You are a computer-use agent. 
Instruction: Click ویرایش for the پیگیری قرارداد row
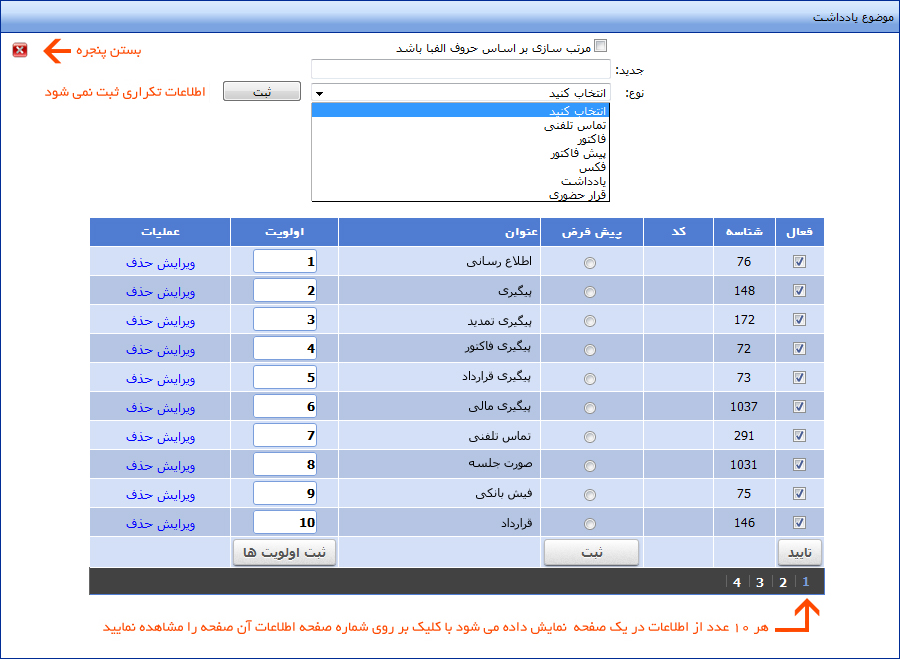coord(176,379)
